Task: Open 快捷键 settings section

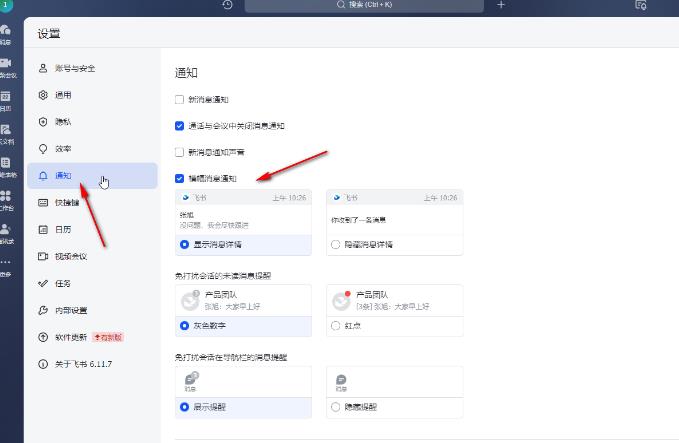Action: click(x=92, y=203)
